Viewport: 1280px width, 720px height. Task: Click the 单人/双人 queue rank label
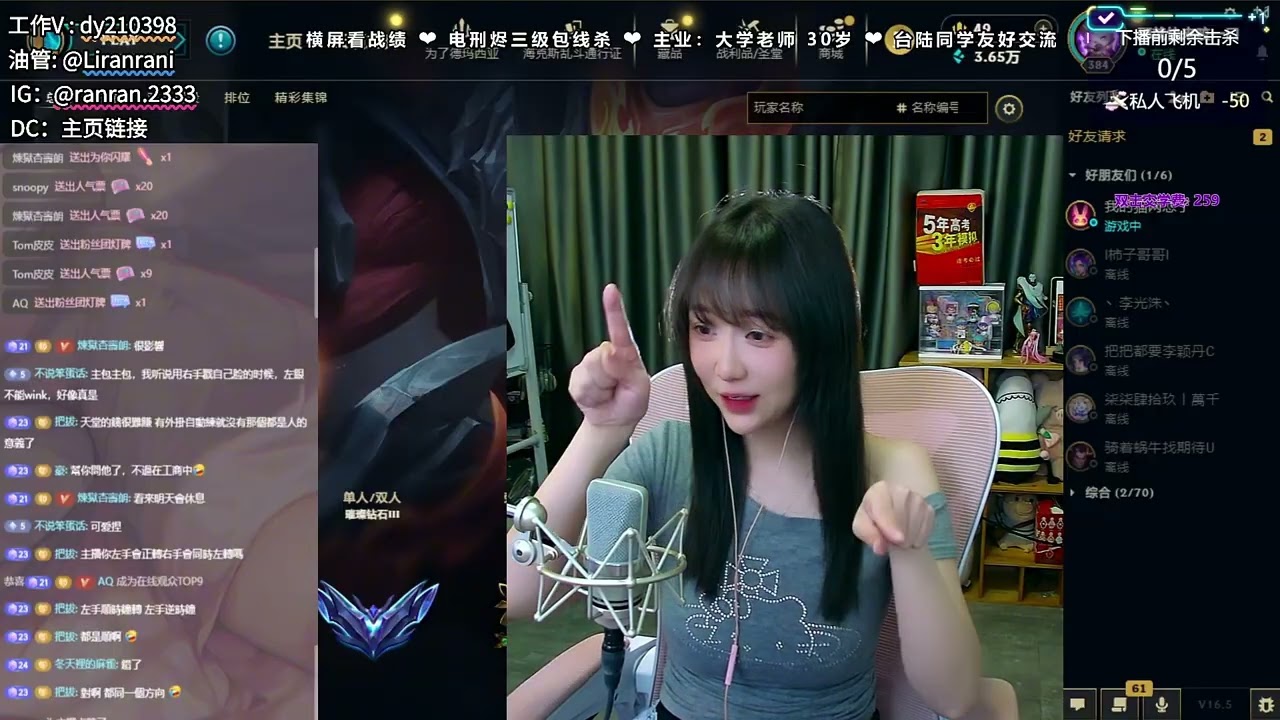pos(371,497)
